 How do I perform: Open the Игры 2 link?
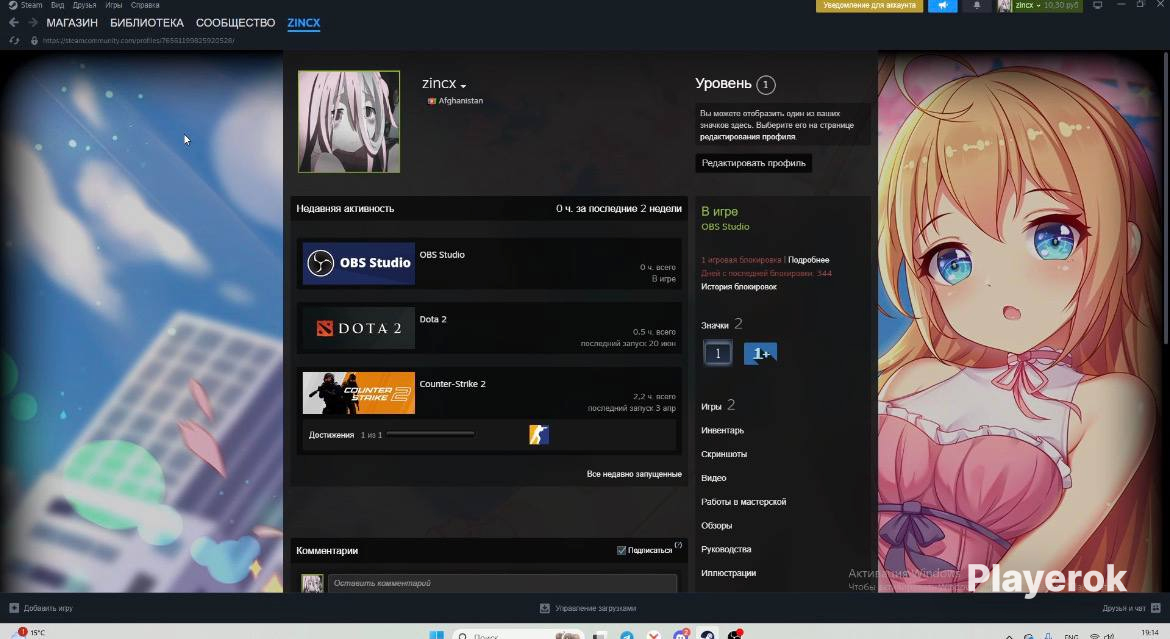point(718,405)
